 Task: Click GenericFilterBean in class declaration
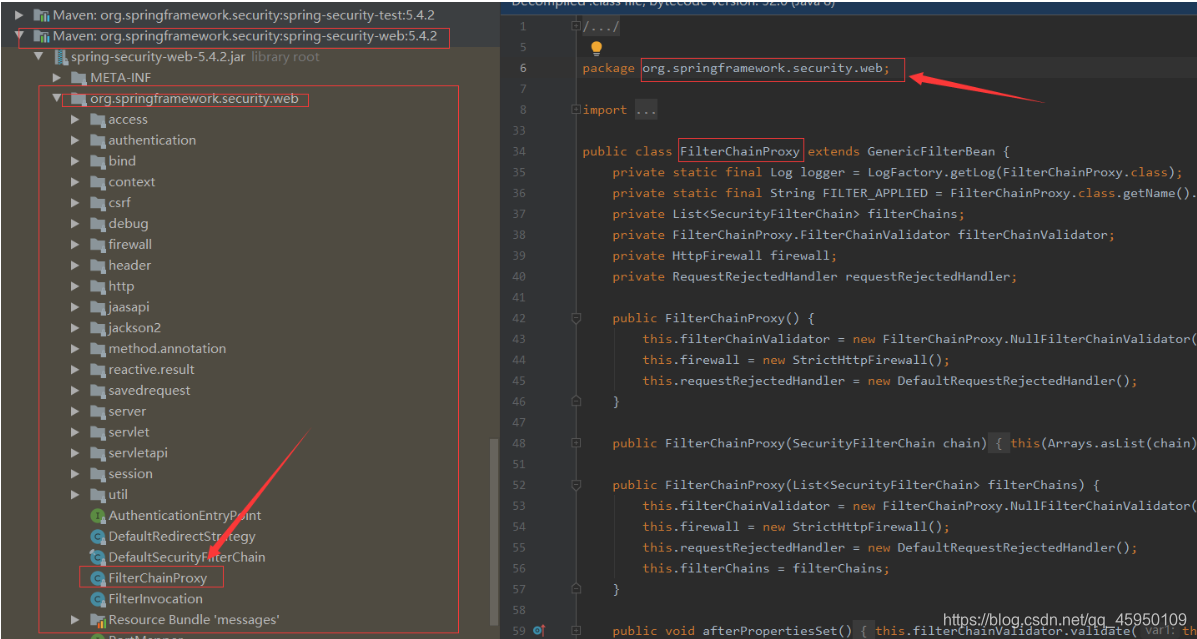coord(931,151)
